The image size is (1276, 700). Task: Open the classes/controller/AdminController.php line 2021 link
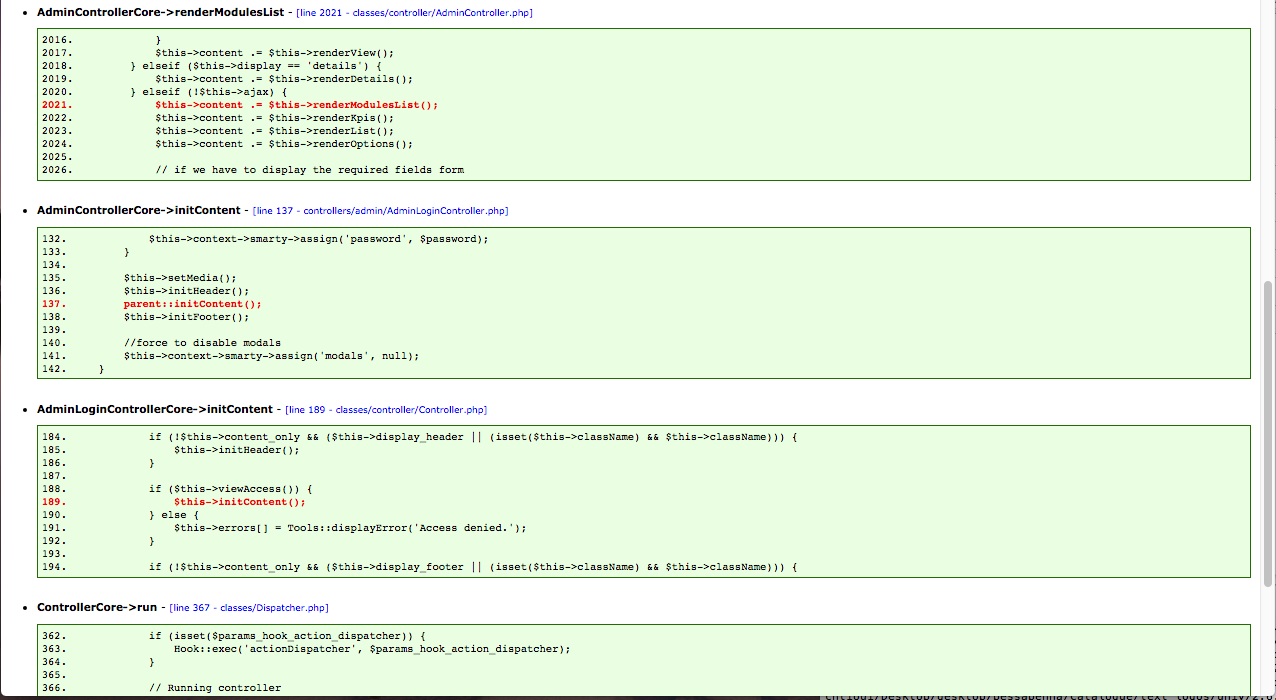coord(414,13)
